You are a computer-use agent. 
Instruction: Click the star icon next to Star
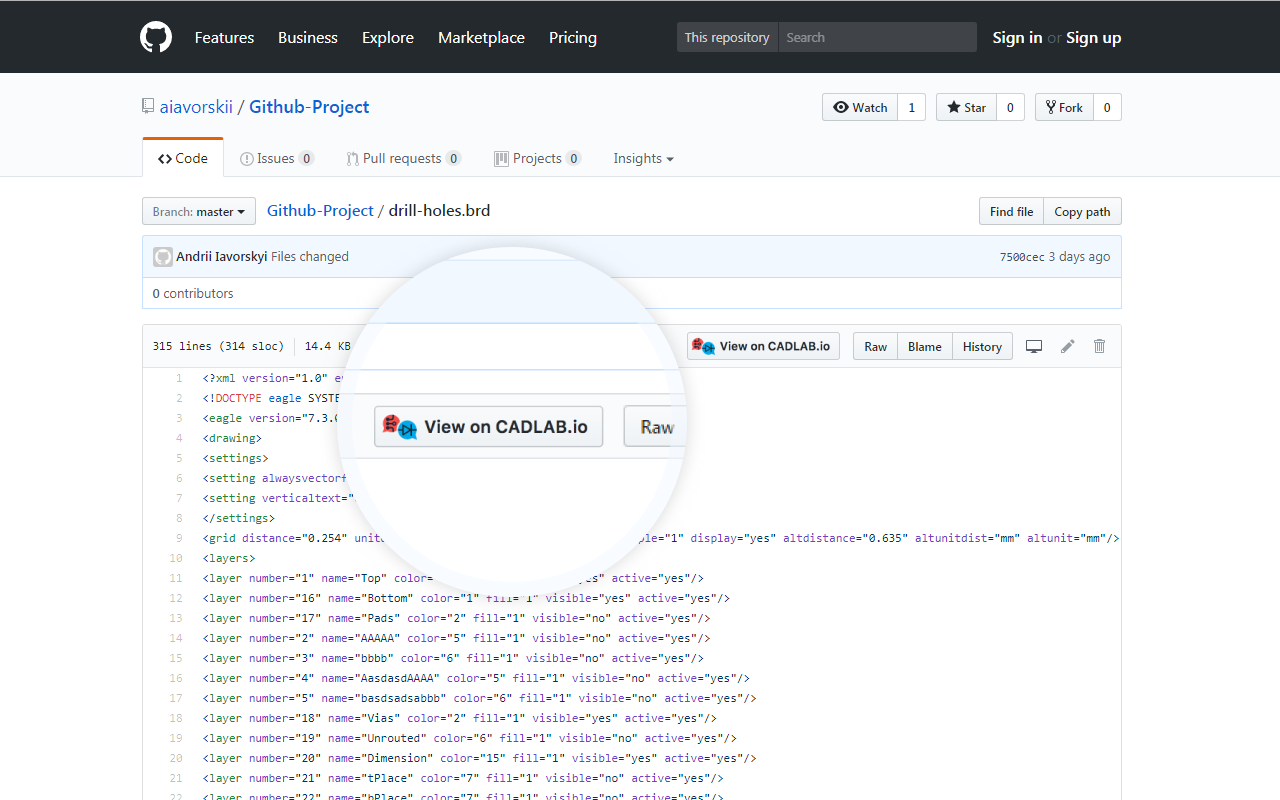[x=953, y=107]
